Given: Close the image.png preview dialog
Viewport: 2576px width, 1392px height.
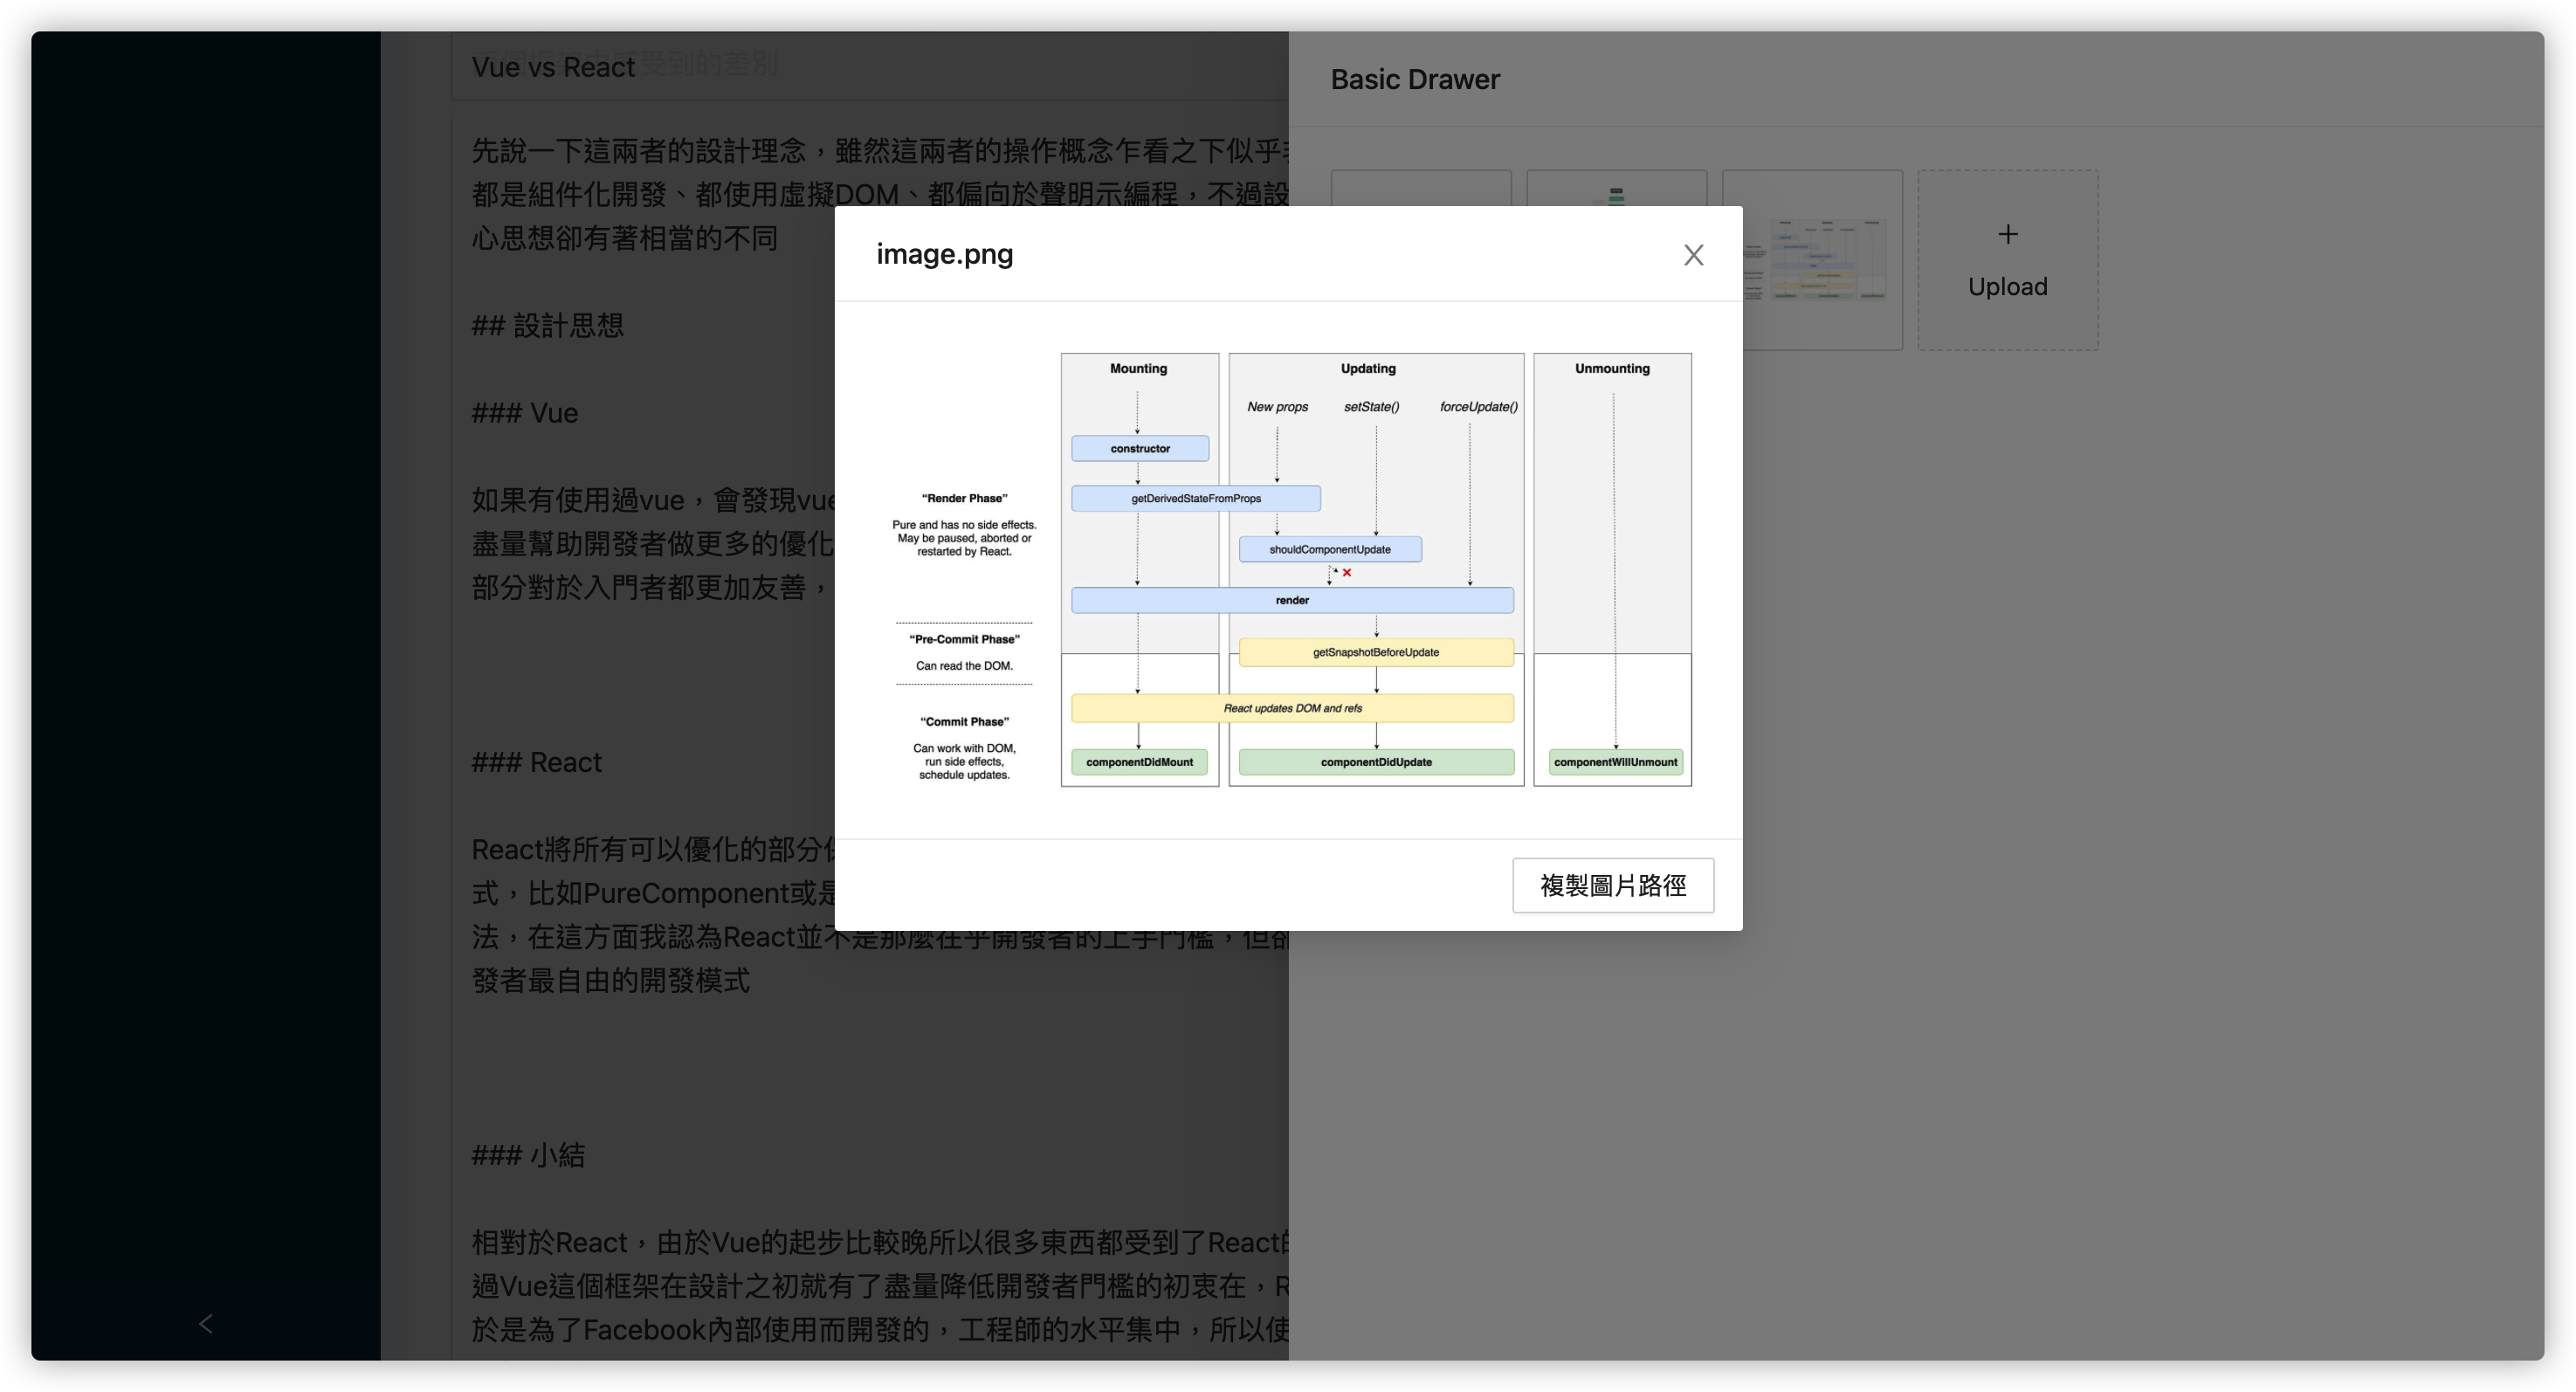Looking at the screenshot, I should pyautogui.click(x=1693, y=255).
